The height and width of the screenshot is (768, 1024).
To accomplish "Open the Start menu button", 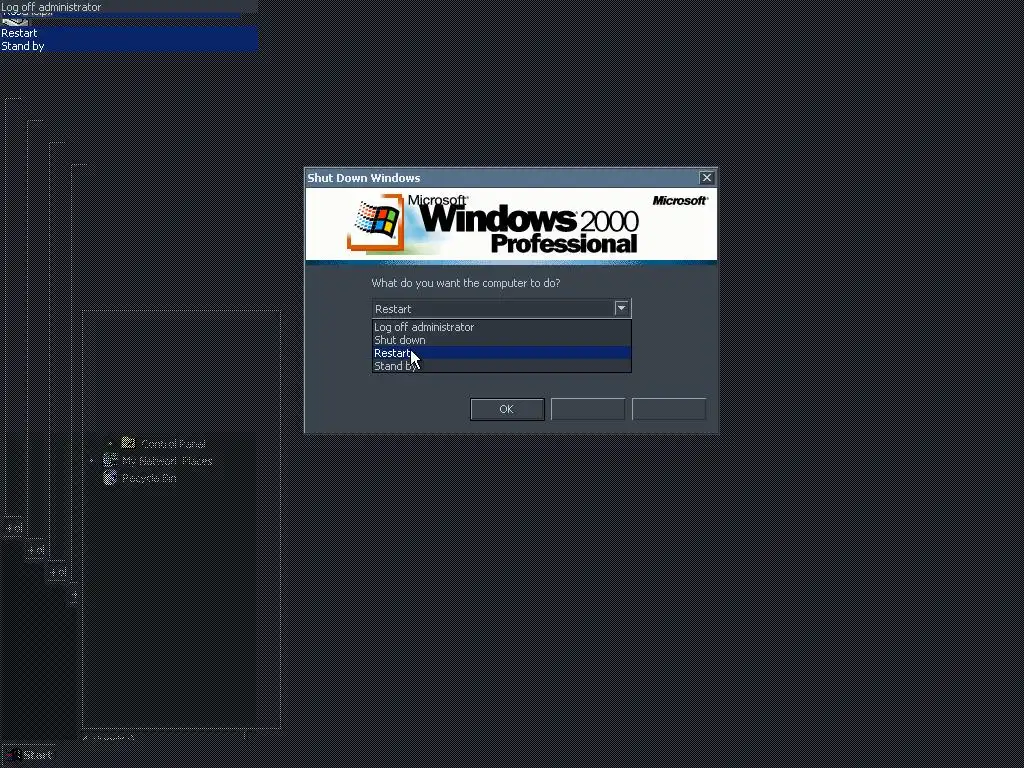I will click(x=29, y=755).
